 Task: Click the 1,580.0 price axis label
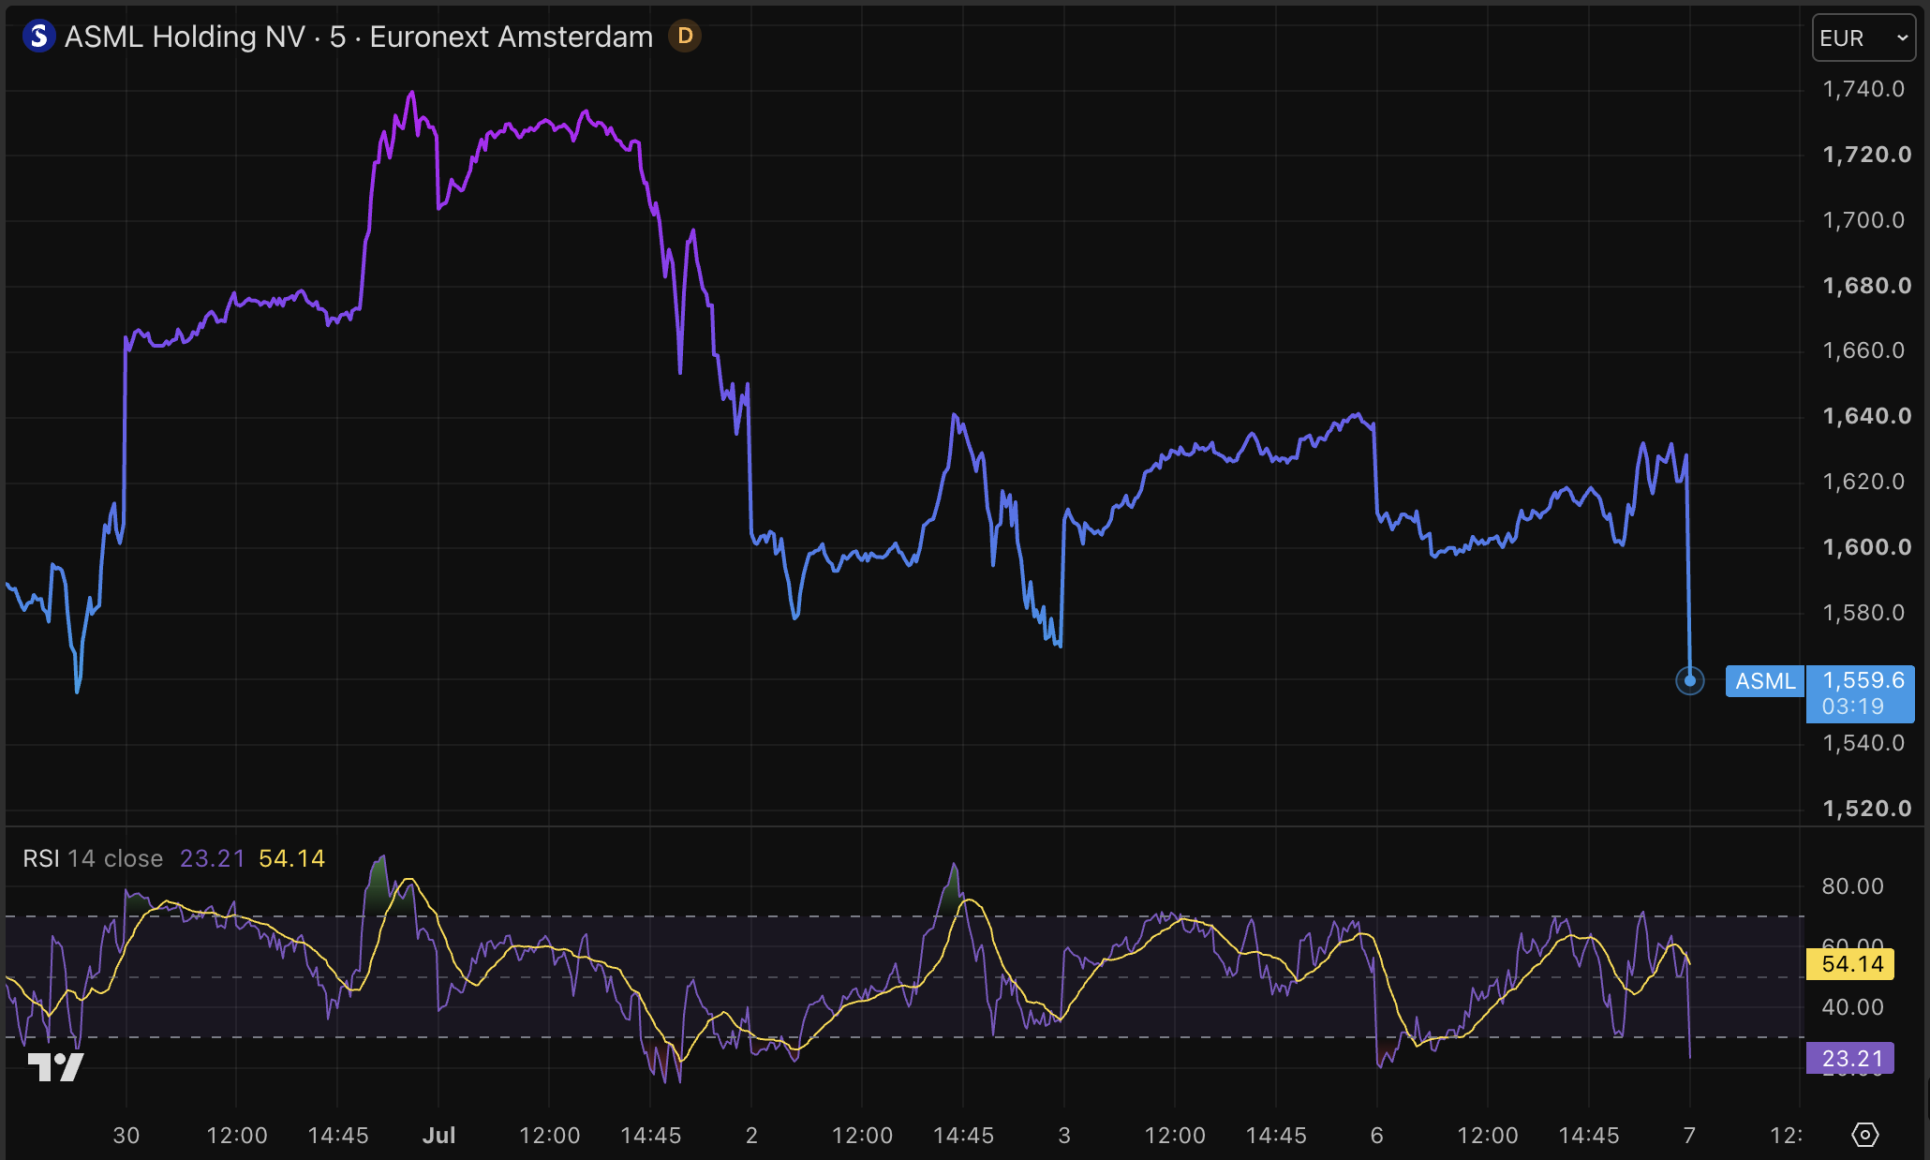[x=1864, y=612]
